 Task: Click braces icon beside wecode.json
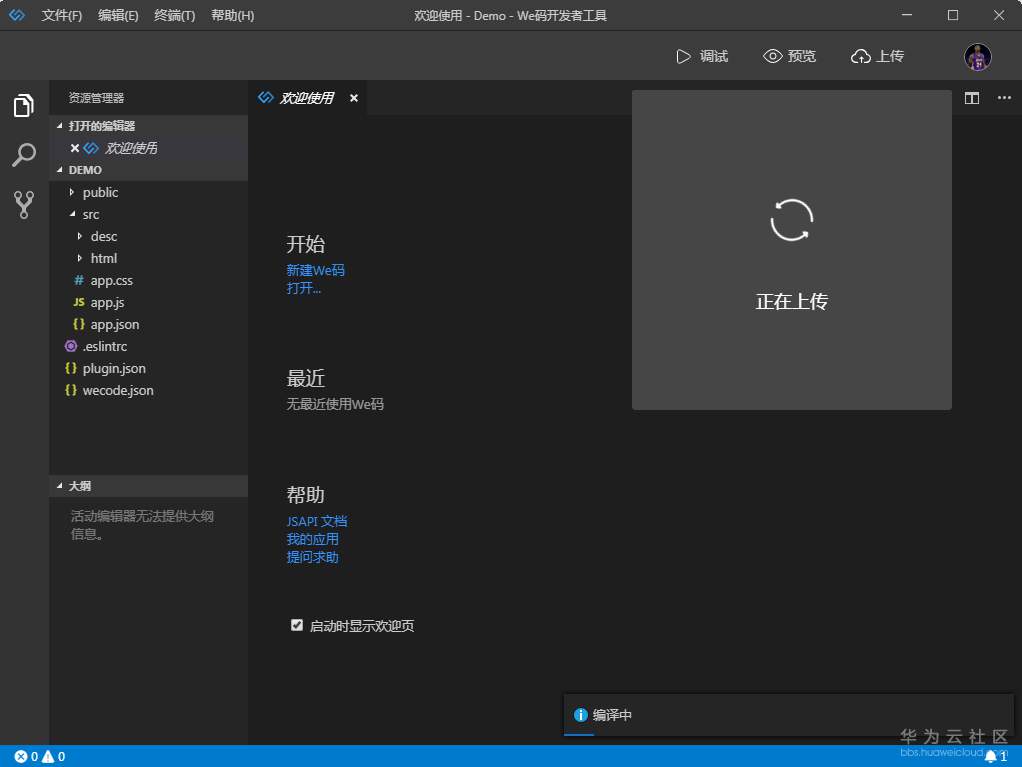[71, 390]
